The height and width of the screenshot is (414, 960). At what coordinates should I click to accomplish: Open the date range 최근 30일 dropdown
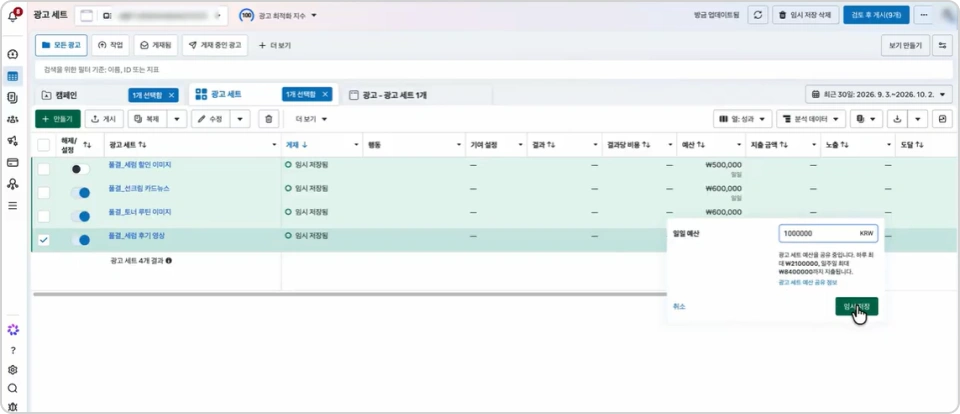pyautogui.click(x=879, y=94)
